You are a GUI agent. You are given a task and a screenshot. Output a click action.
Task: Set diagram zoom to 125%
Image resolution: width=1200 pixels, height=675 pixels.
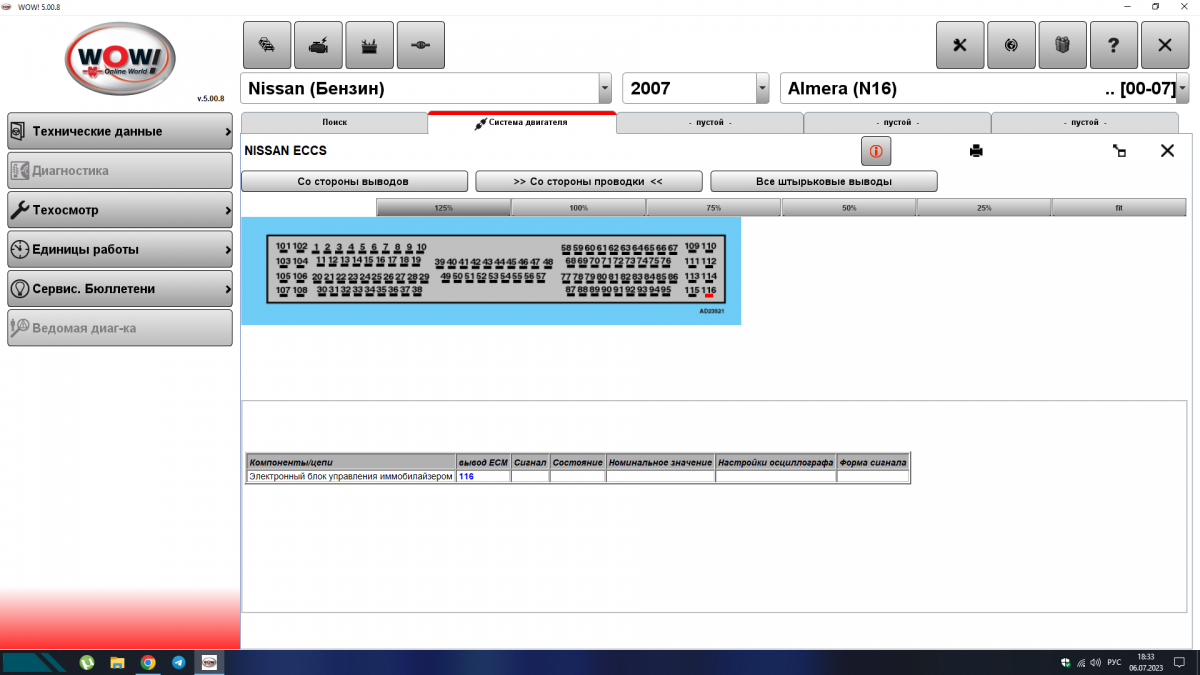(444, 208)
